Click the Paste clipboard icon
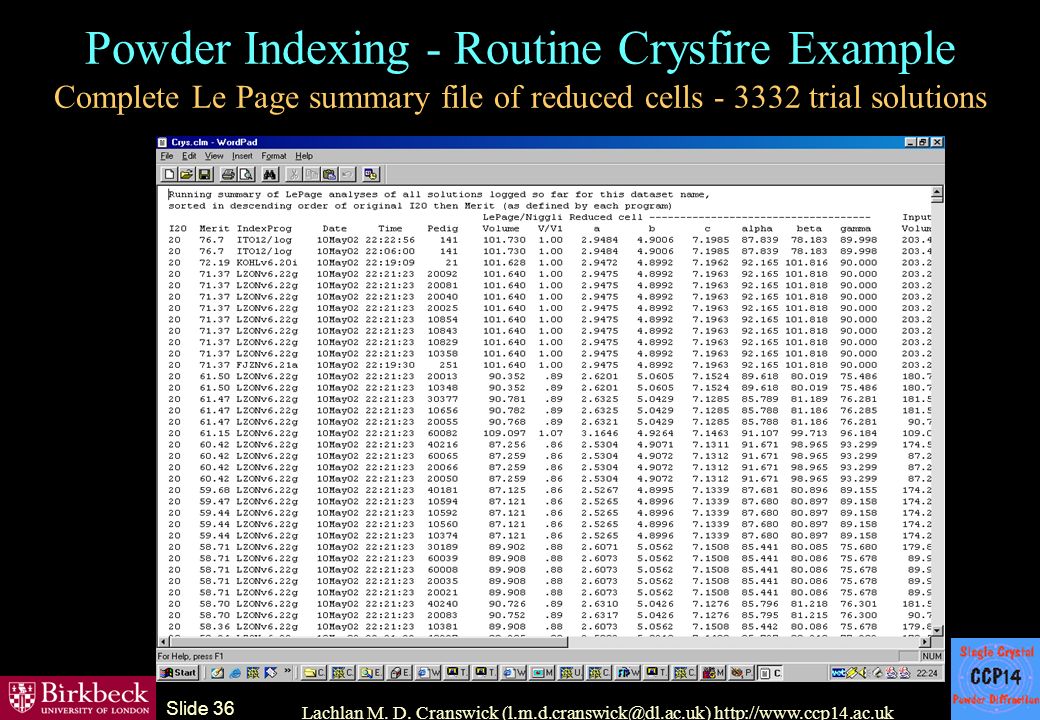This screenshot has width=1040, height=720. point(329,174)
